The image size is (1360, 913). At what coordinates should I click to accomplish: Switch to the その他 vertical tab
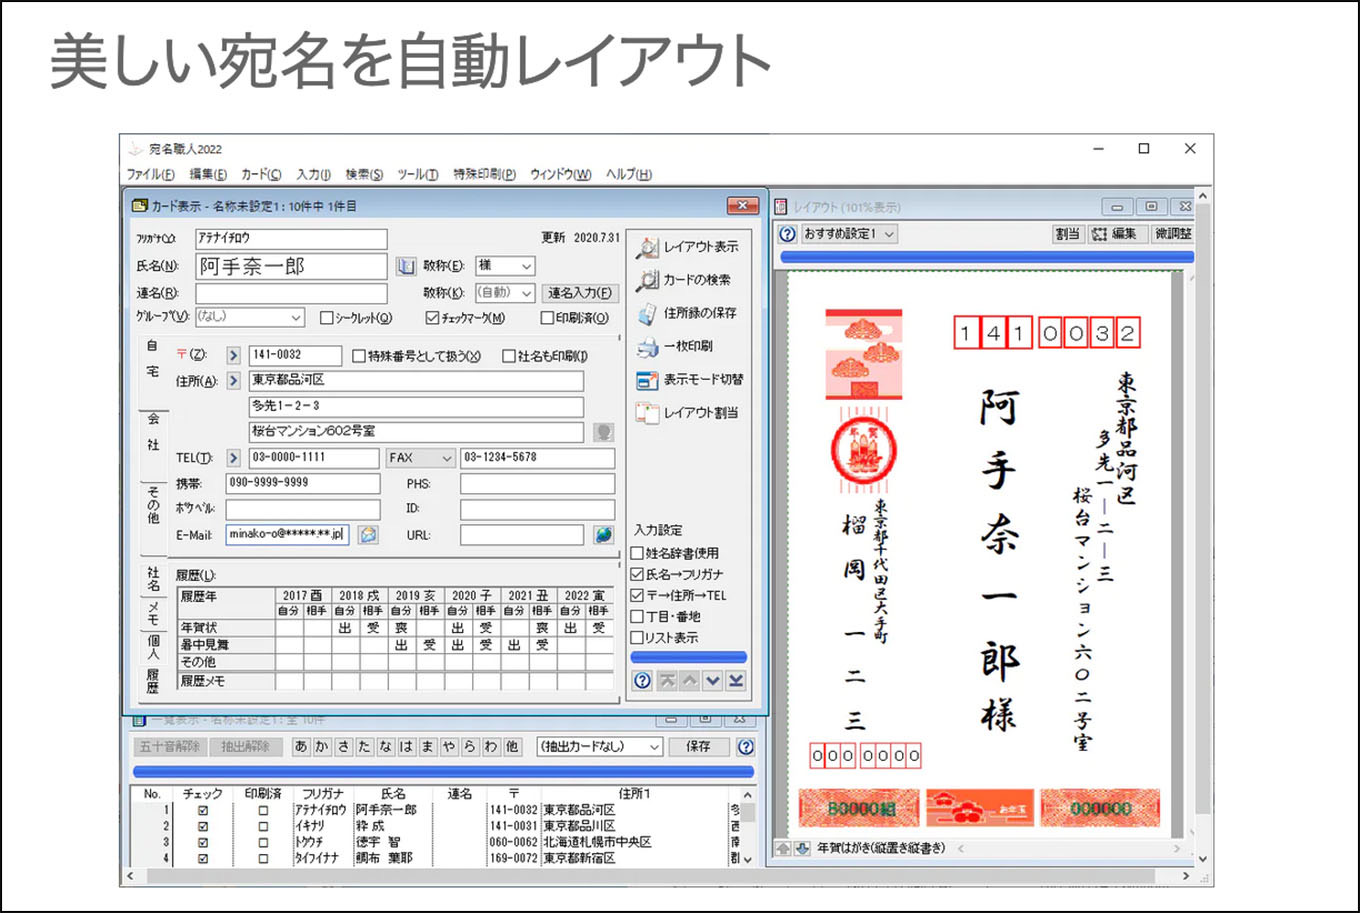pos(153,505)
